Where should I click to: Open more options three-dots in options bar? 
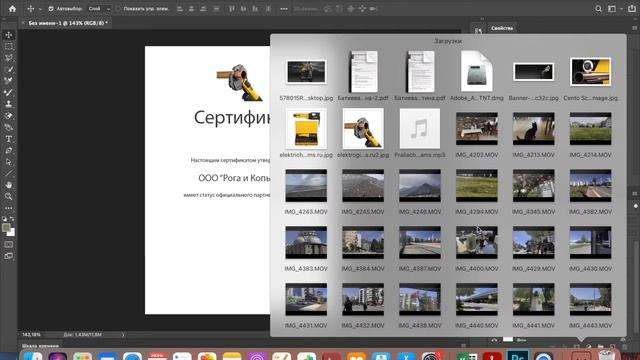[284, 9]
